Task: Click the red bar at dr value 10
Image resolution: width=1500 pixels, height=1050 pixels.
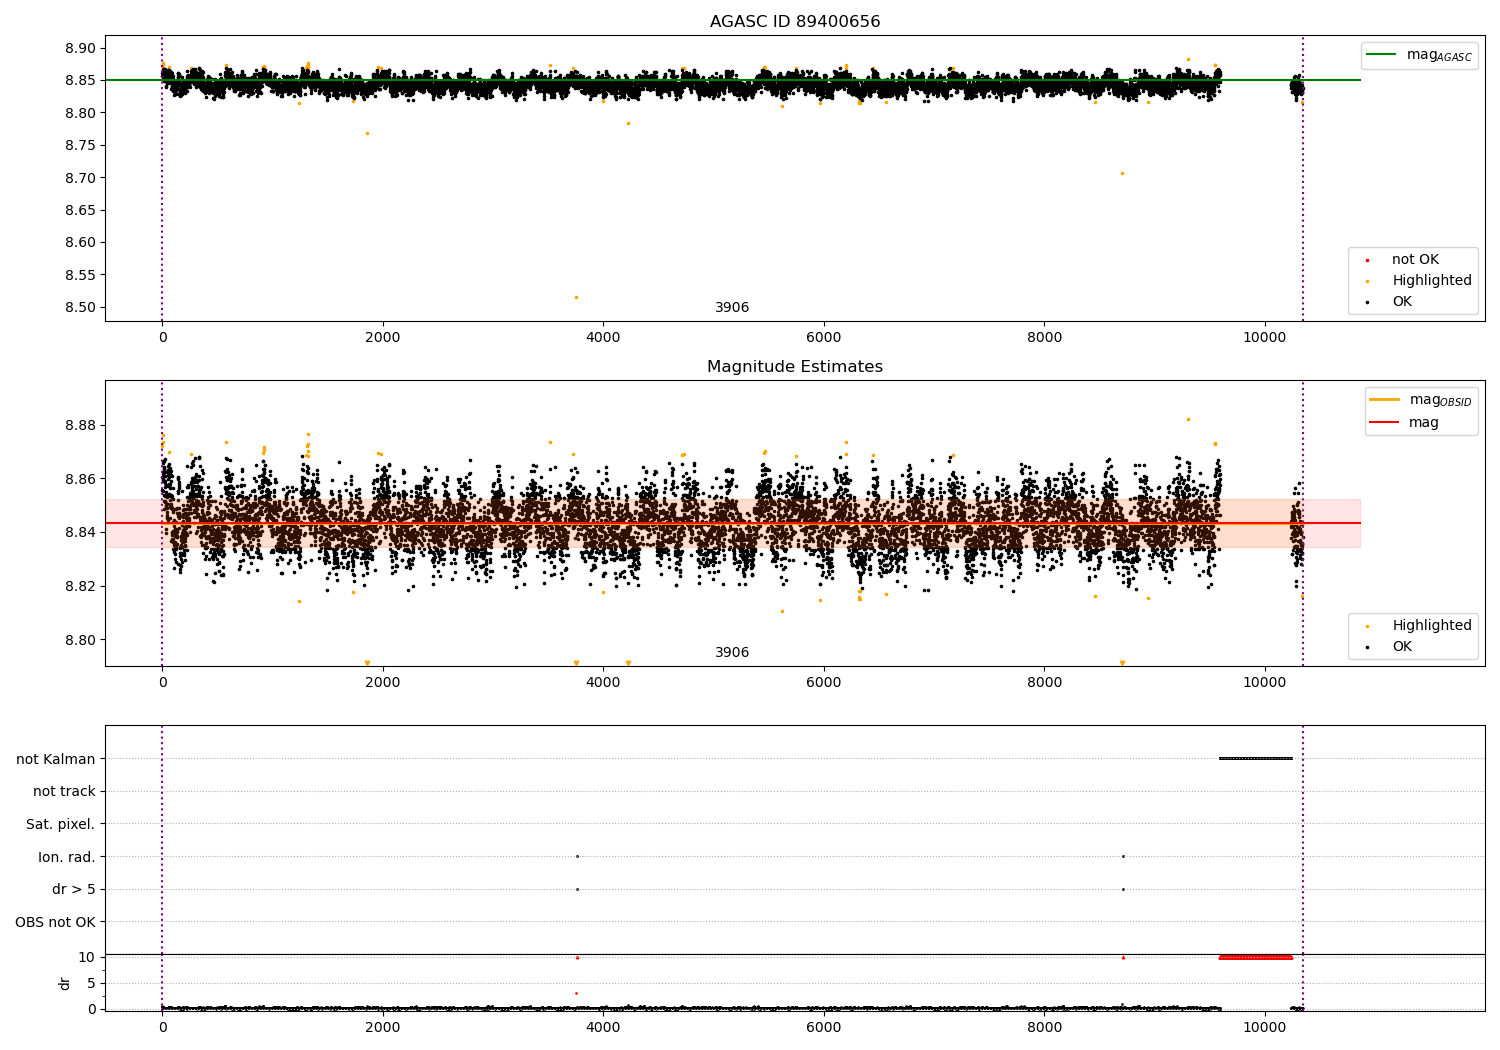Action: [1256, 958]
